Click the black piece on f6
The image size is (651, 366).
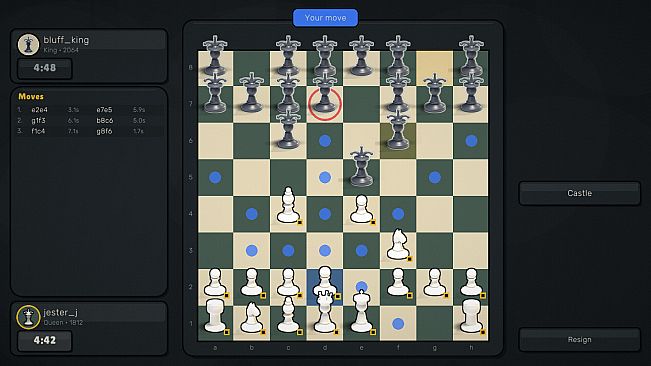[398, 129]
